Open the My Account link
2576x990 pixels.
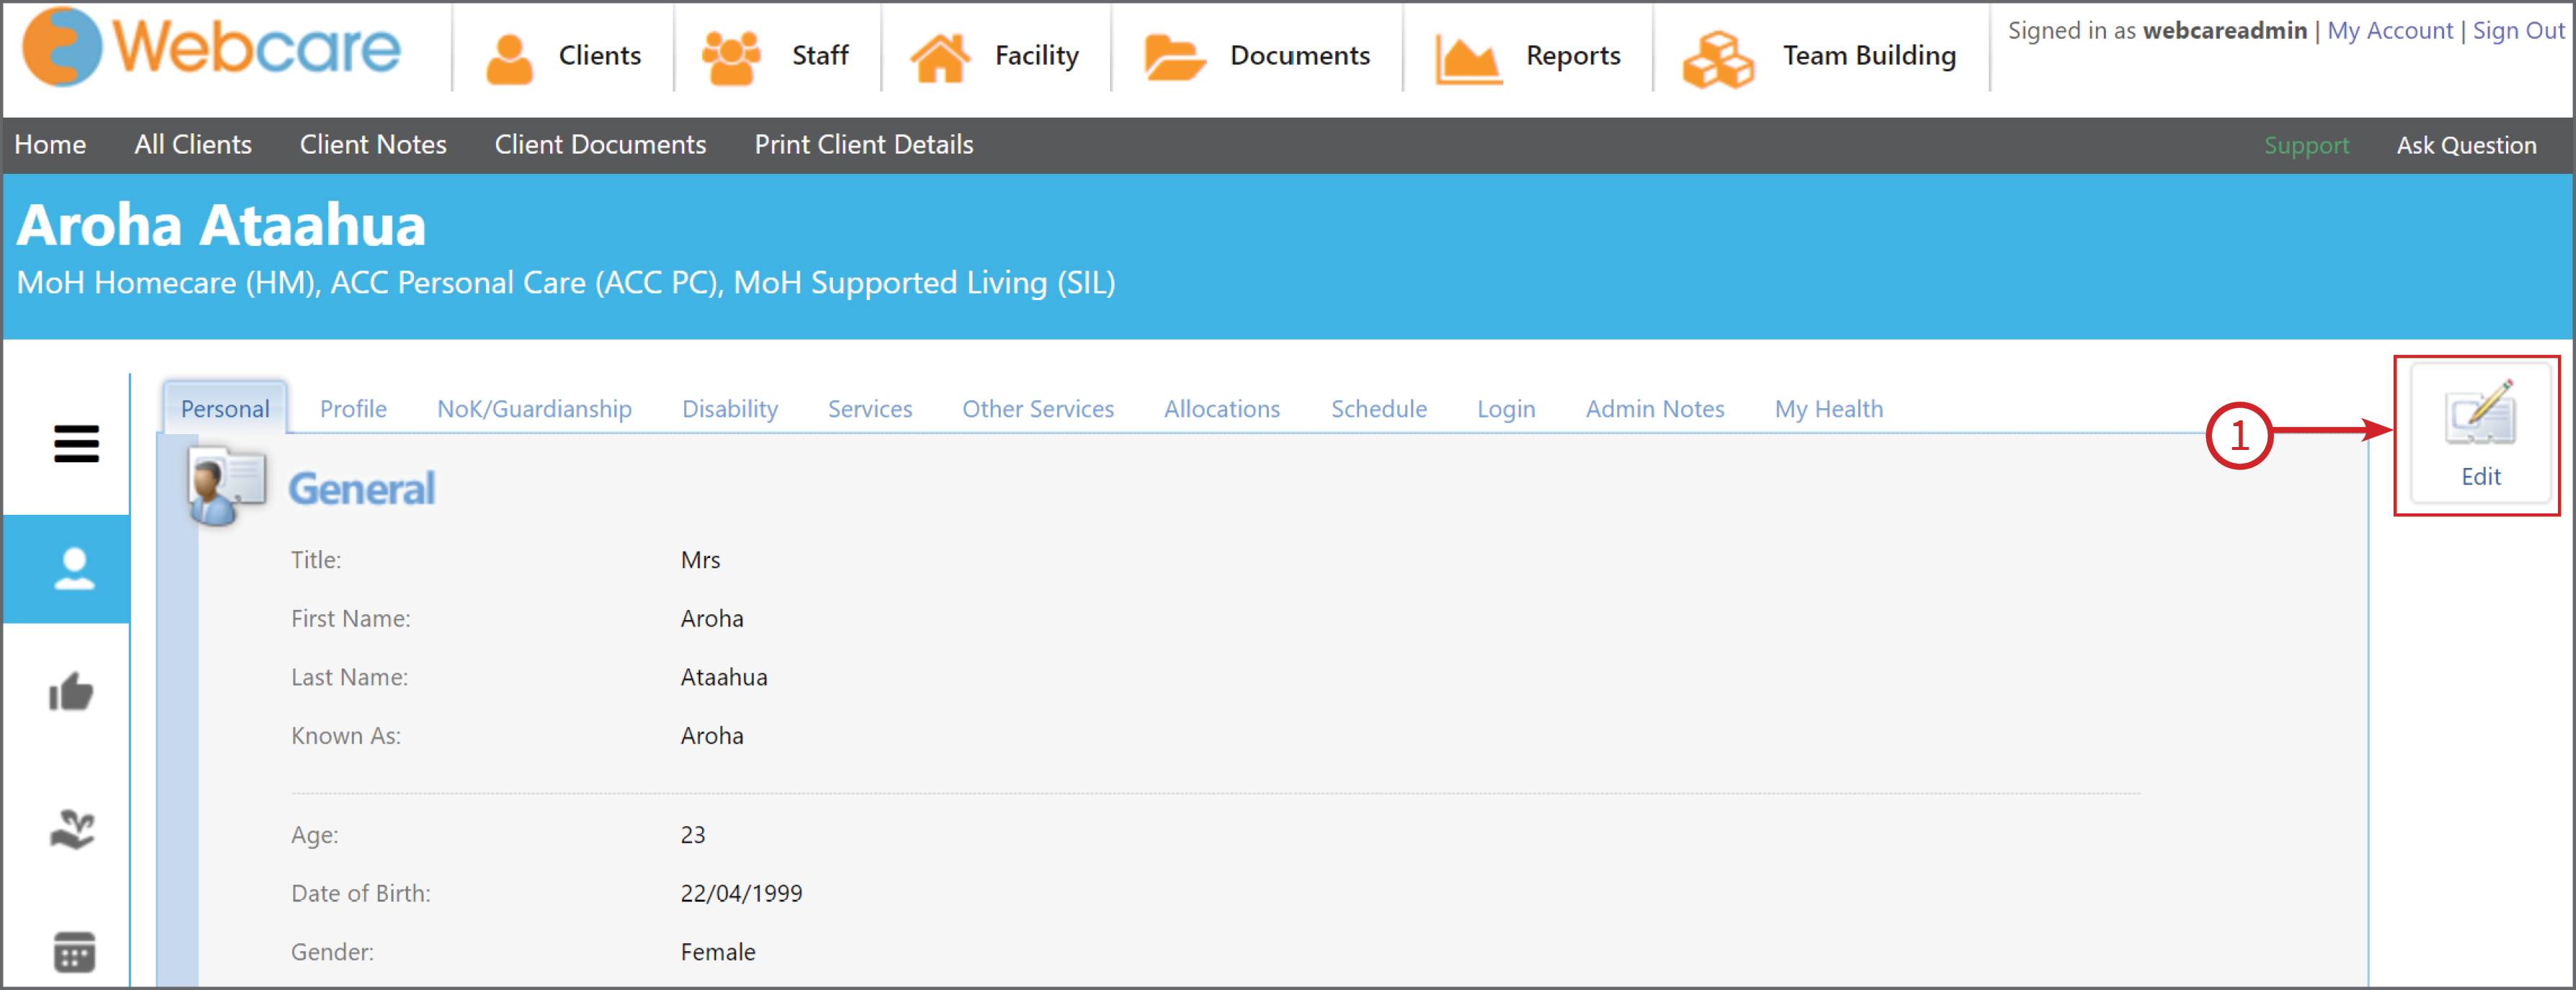coord(2389,31)
